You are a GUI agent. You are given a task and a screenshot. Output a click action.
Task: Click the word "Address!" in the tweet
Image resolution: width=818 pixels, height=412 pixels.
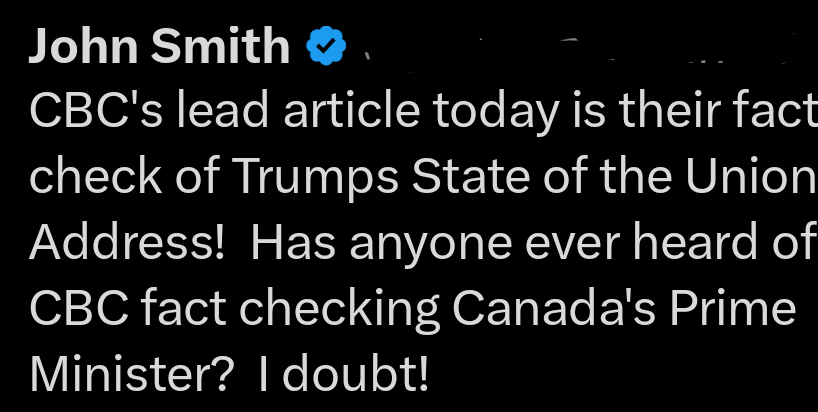click(126, 244)
